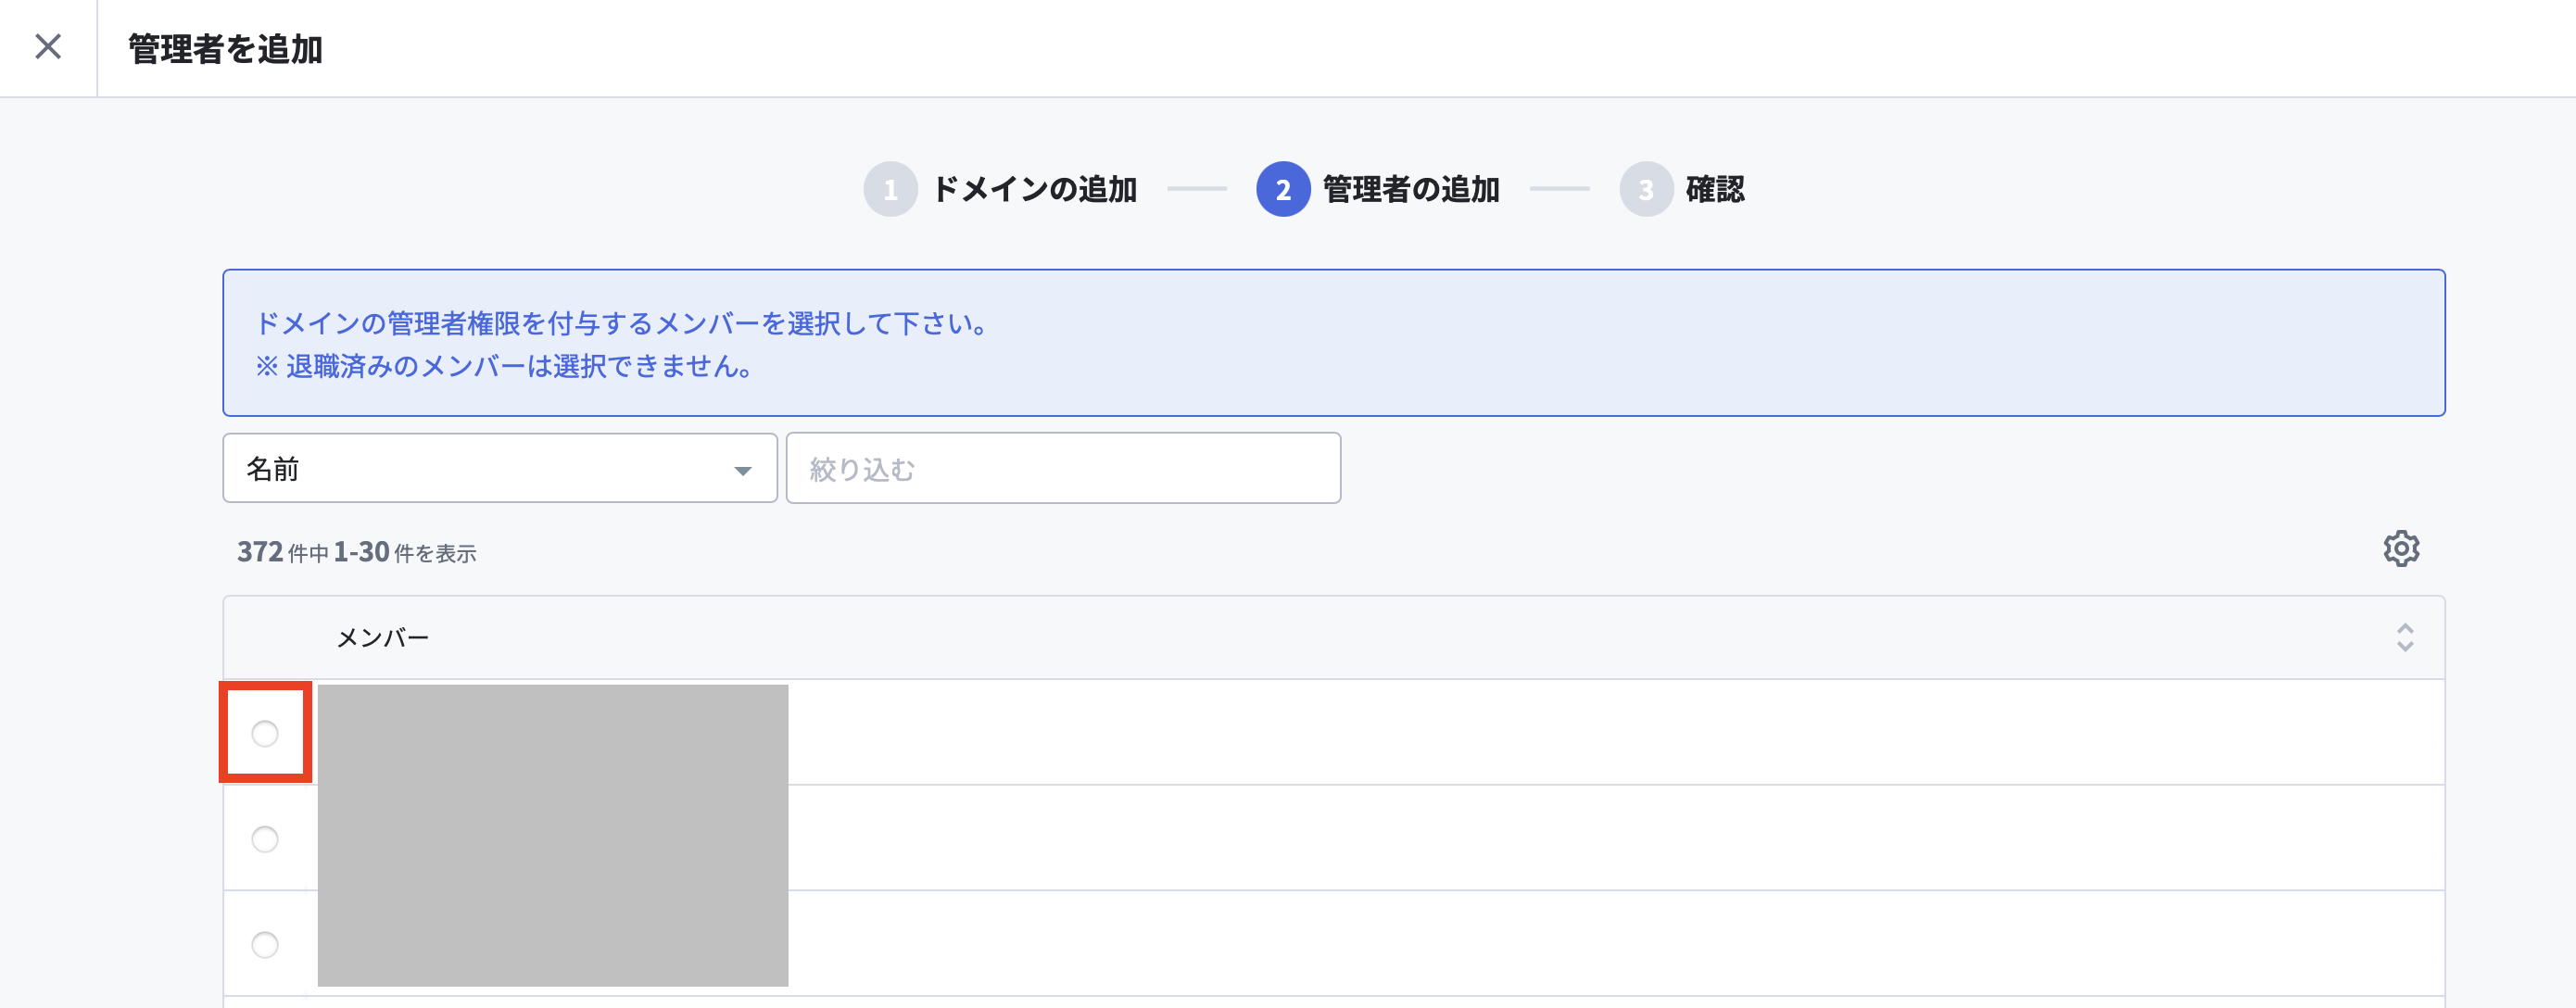Focus the 絞り込む filter input field
The height and width of the screenshot is (1008, 2576).
click(x=1063, y=468)
